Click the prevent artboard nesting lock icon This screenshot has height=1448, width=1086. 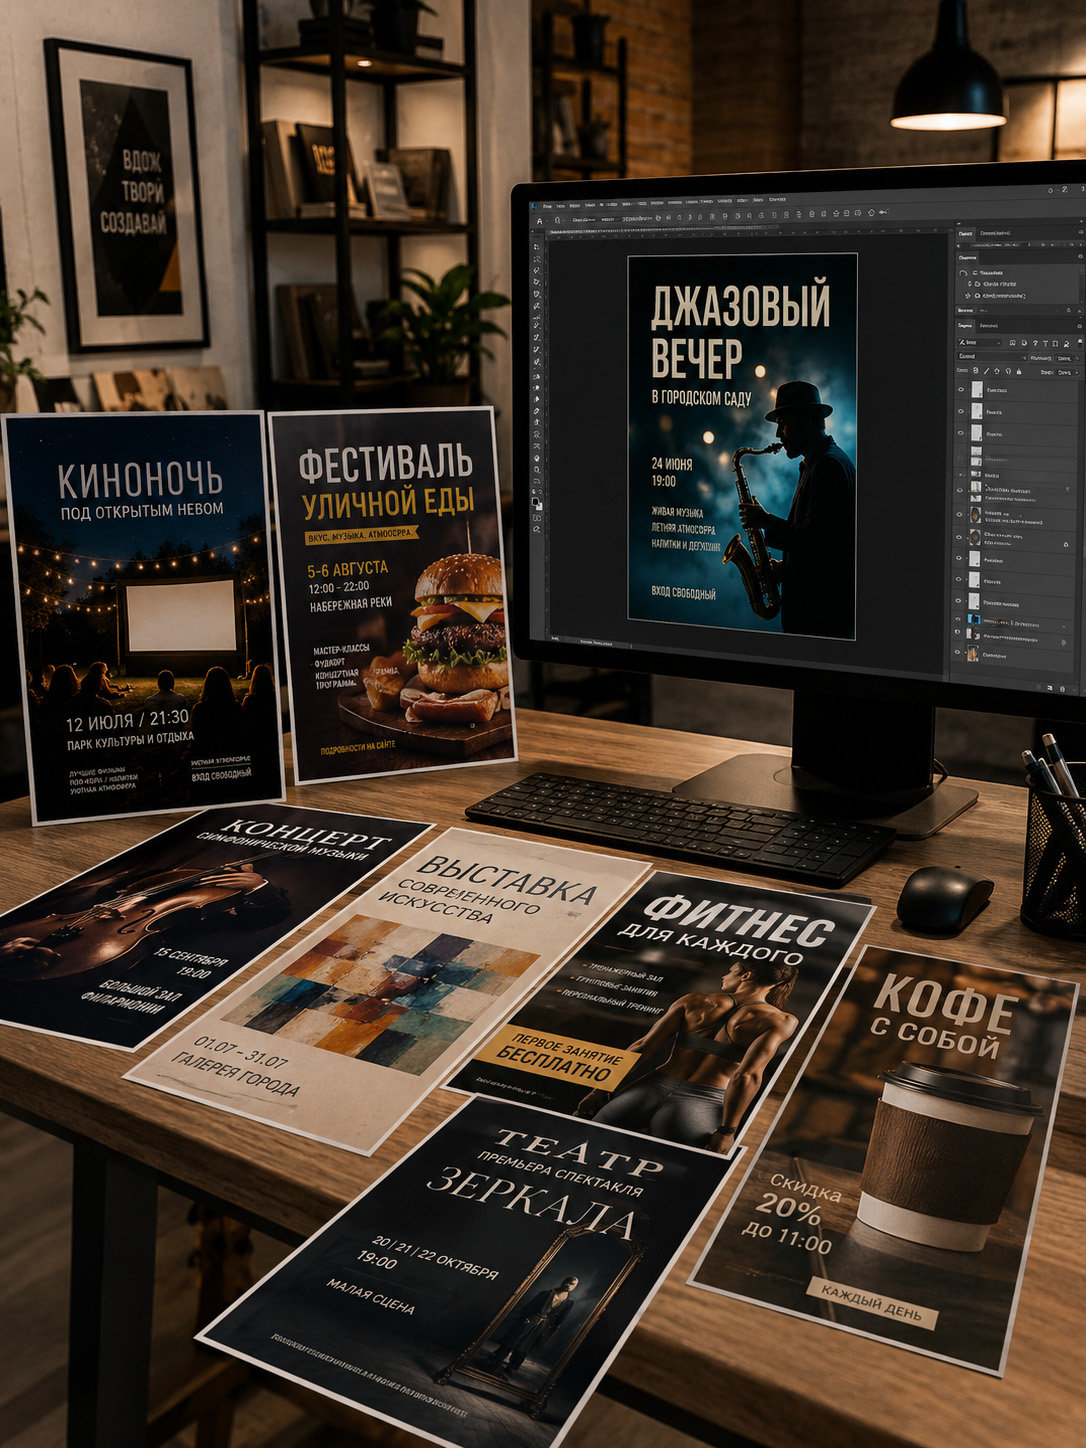point(1008,371)
